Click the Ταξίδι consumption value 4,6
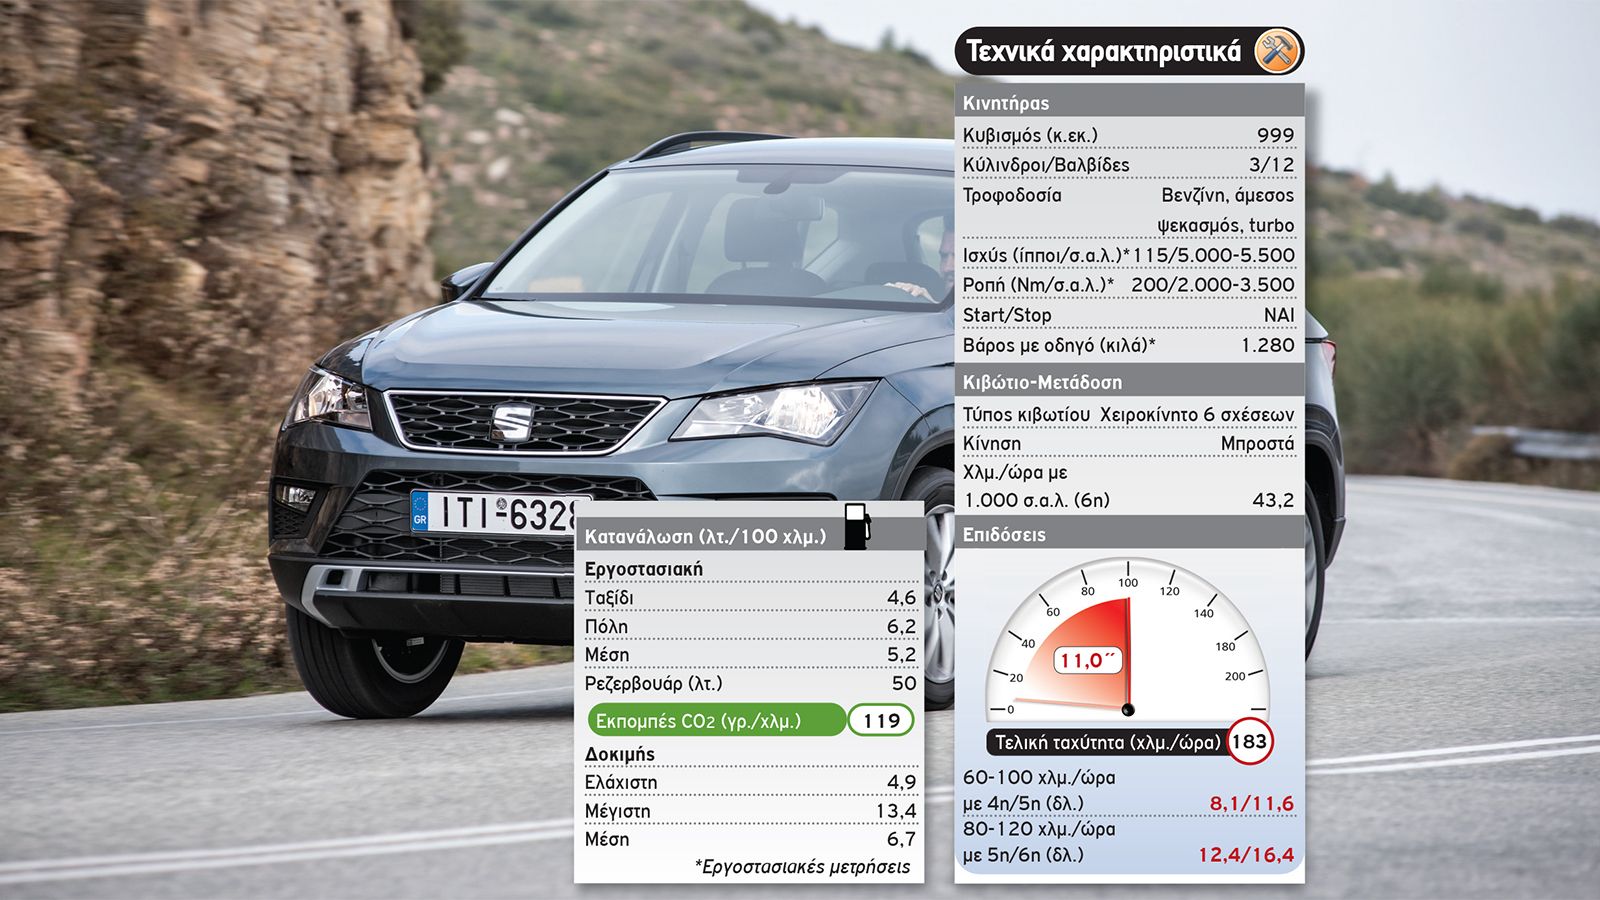 (901, 598)
